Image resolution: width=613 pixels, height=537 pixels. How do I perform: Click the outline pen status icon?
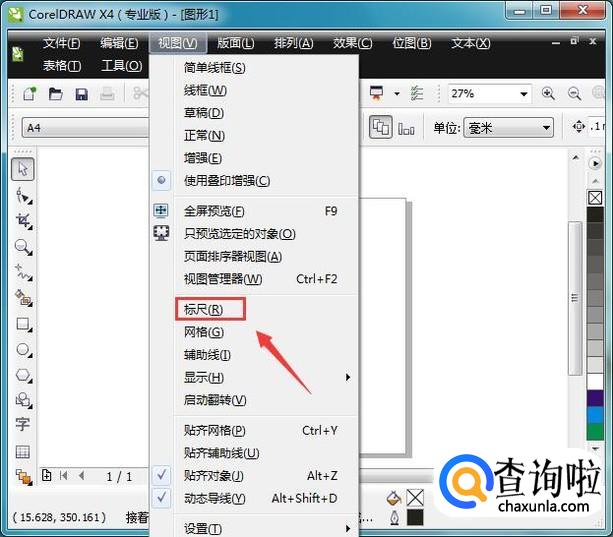[x=394, y=518]
